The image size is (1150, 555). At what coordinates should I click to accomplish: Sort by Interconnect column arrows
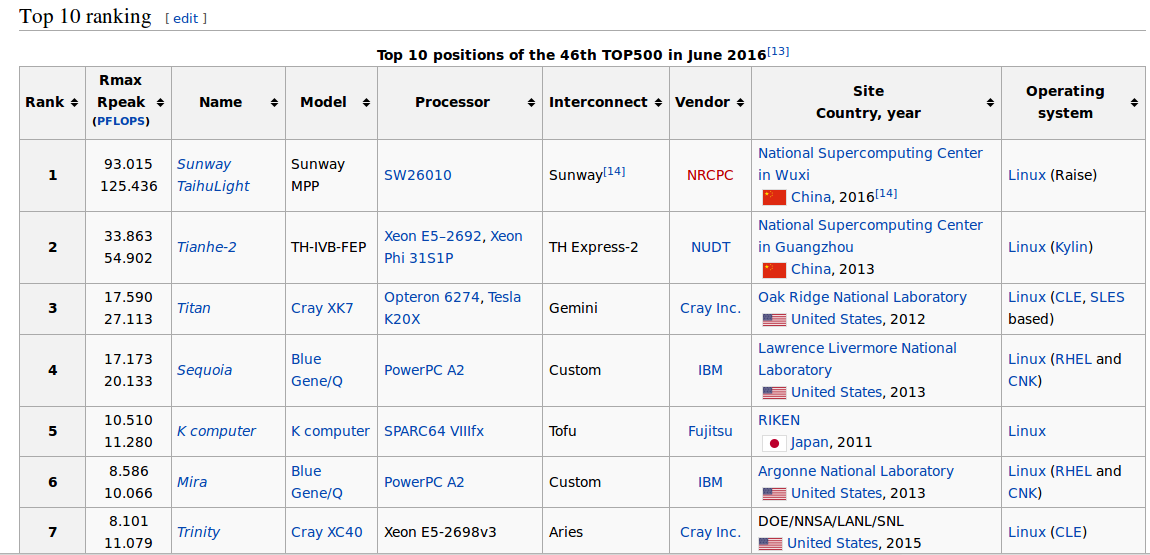(659, 103)
